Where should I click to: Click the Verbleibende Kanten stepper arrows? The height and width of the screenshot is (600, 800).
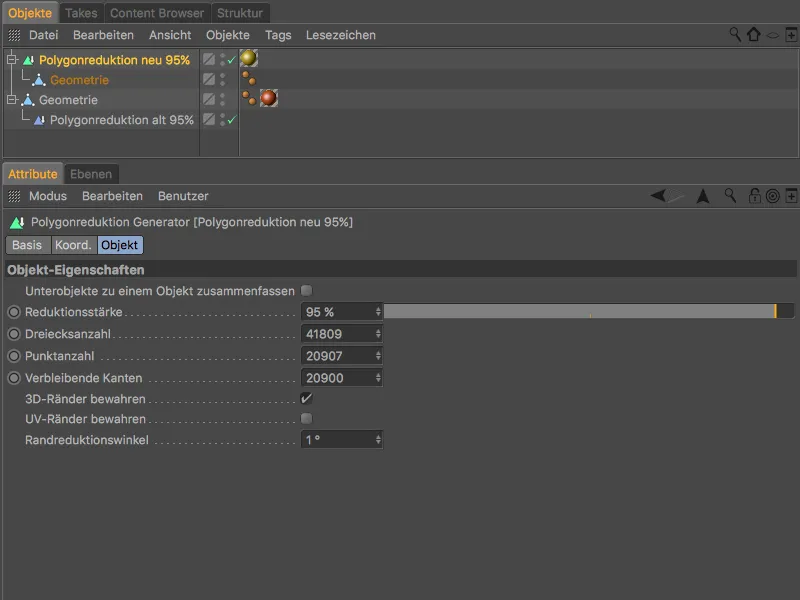pyautogui.click(x=378, y=378)
